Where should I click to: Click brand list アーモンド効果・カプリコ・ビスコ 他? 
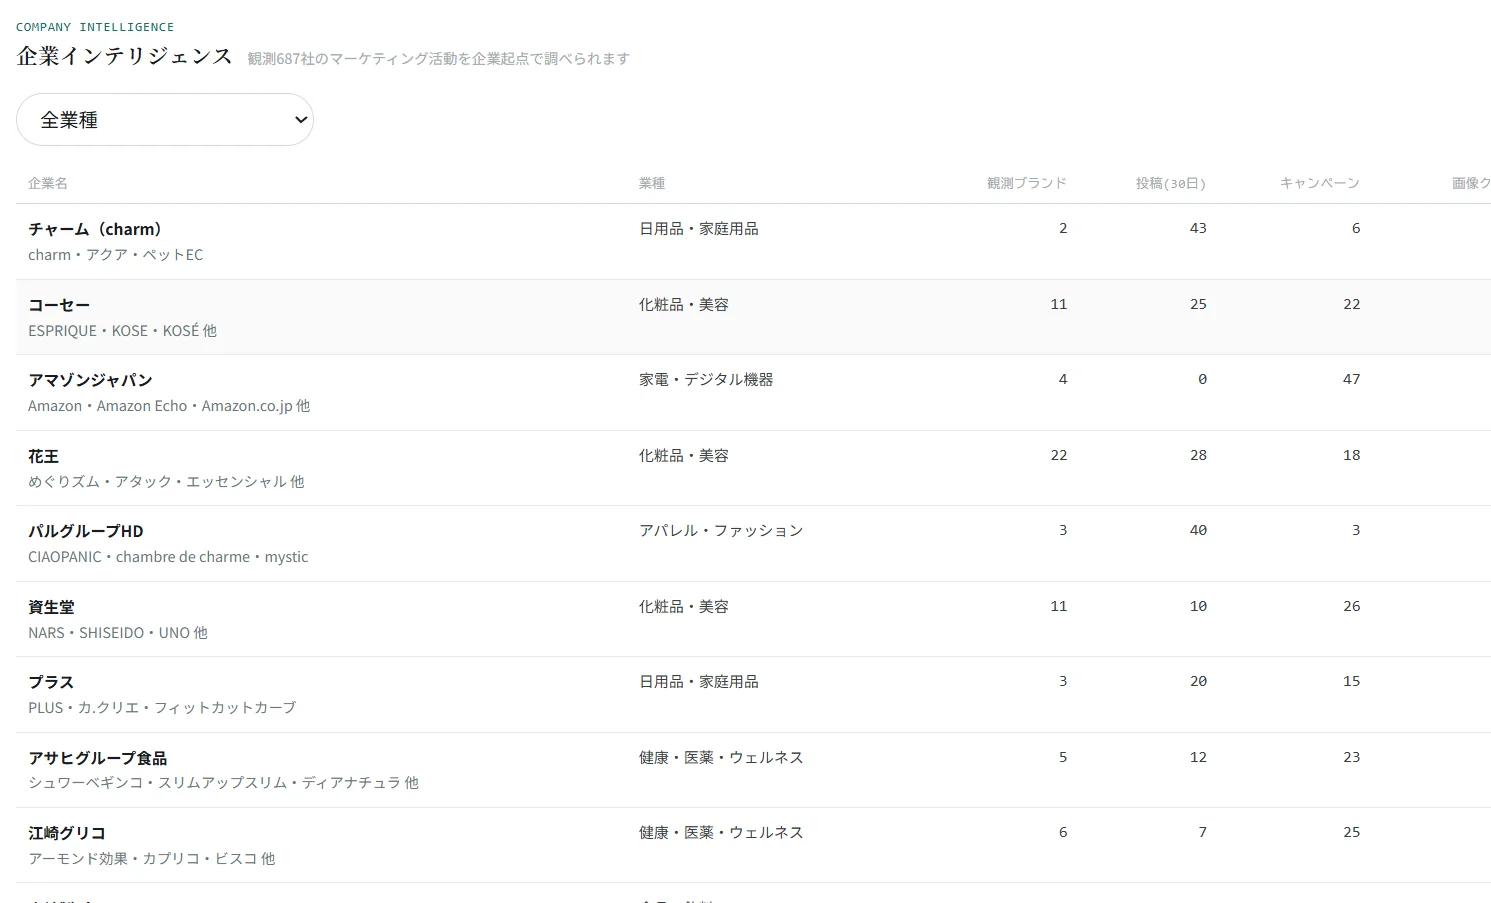[x=151, y=859]
